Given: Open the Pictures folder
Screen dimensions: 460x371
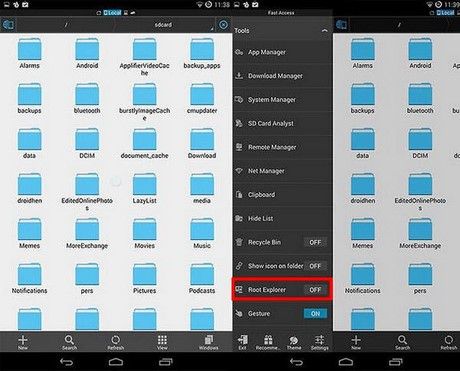Looking at the screenshot, I should tap(144, 278).
